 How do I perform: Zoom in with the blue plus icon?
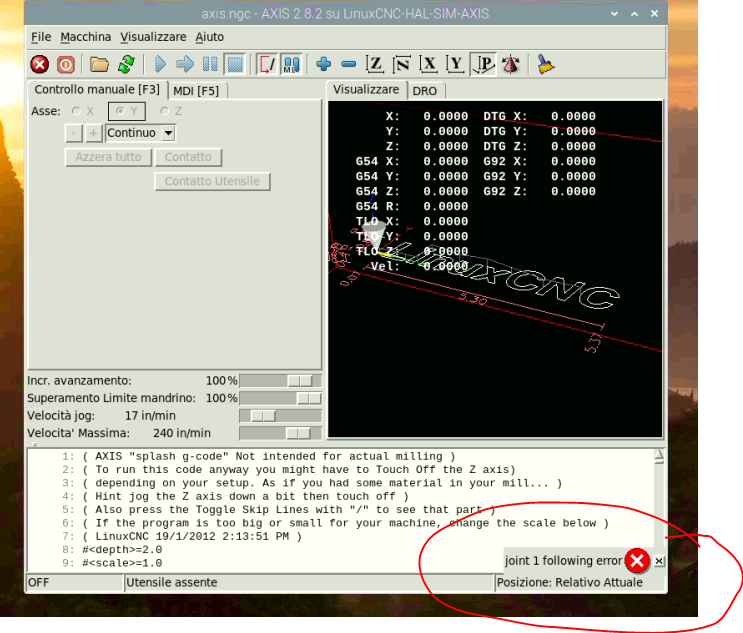[324, 64]
